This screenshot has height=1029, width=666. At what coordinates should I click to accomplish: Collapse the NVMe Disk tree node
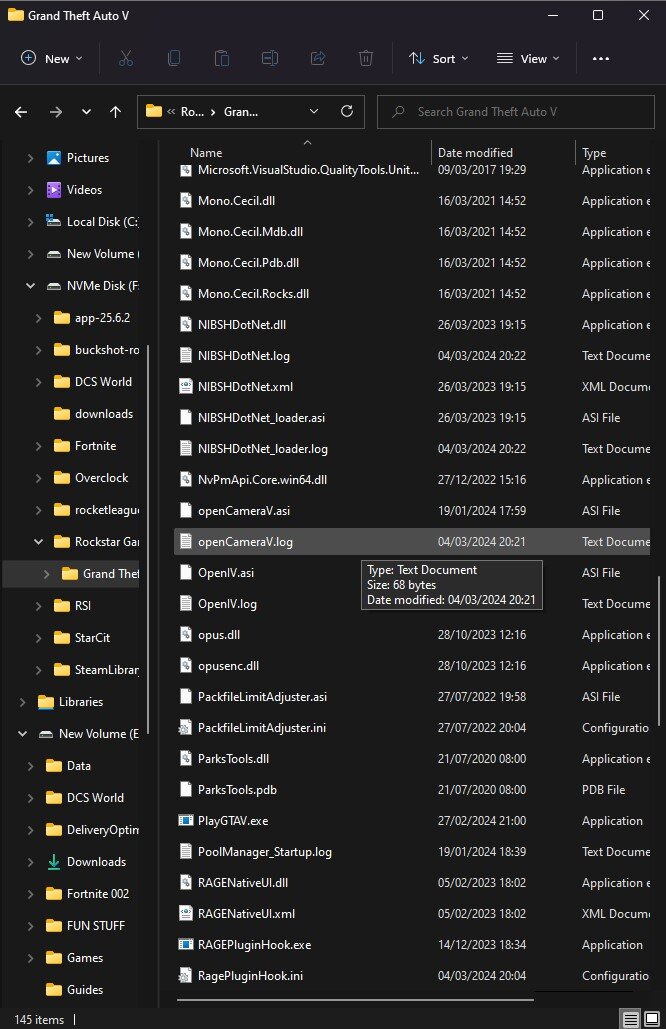[30, 285]
